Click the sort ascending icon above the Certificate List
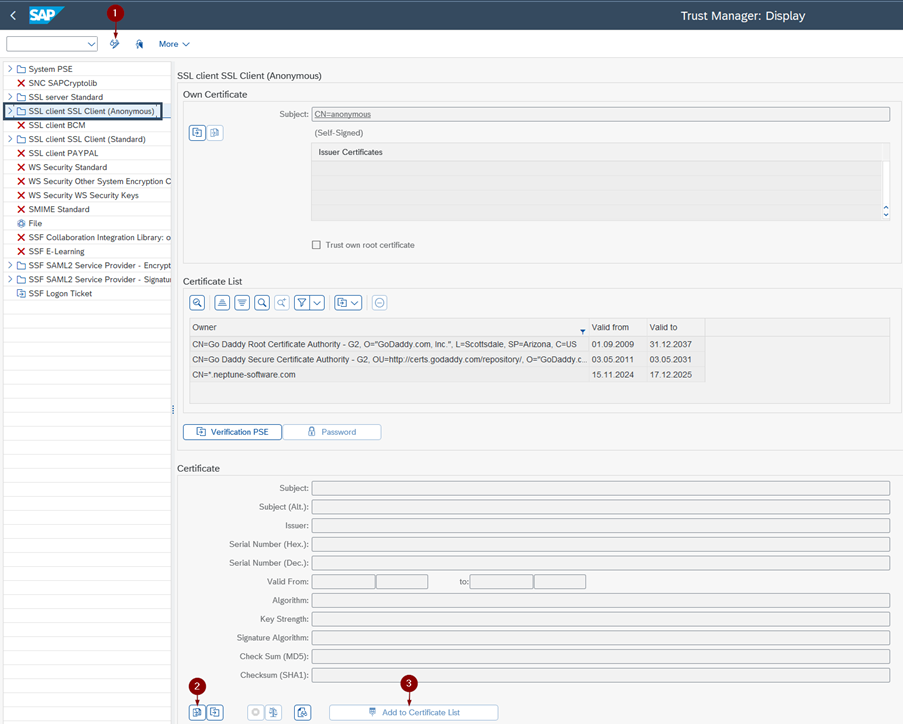The height and width of the screenshot is (724, 903). click(x=223, y=302)
